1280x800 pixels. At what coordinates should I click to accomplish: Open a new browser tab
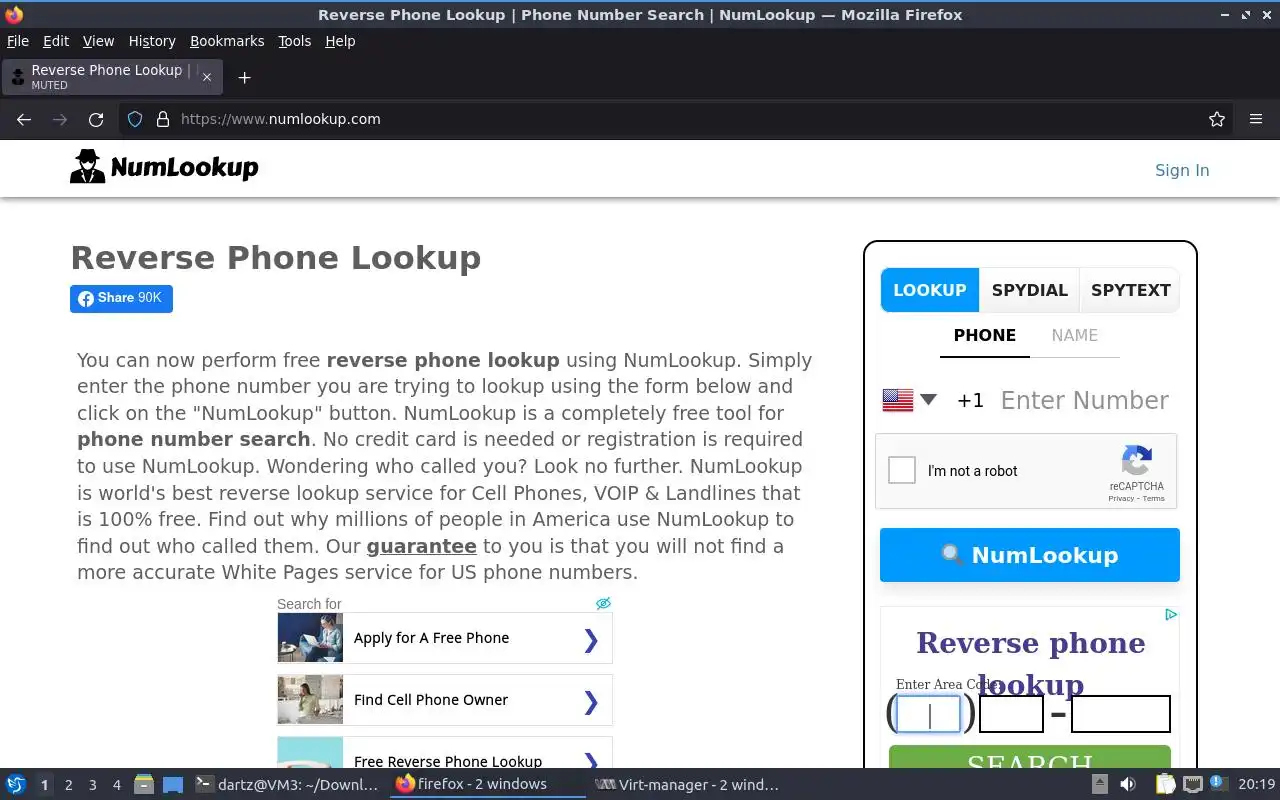[x=244, y=77]
